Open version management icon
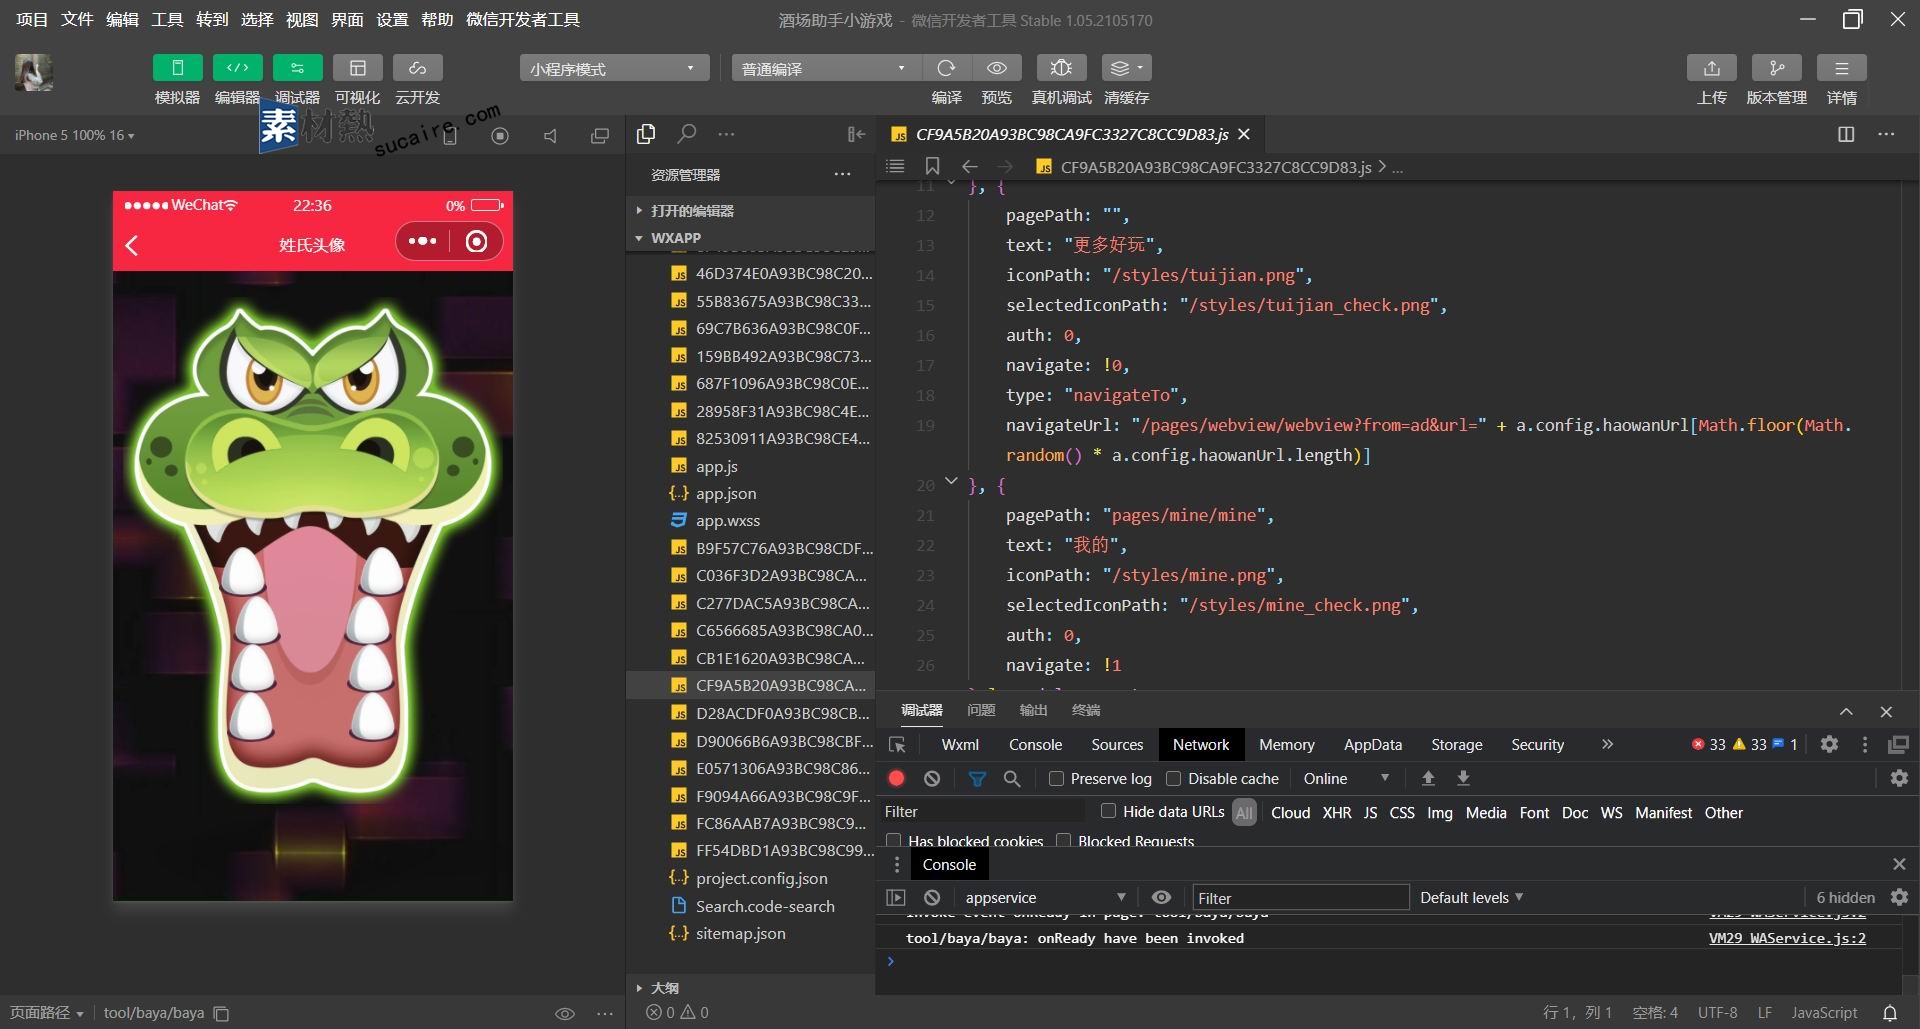 (1776, 68)
